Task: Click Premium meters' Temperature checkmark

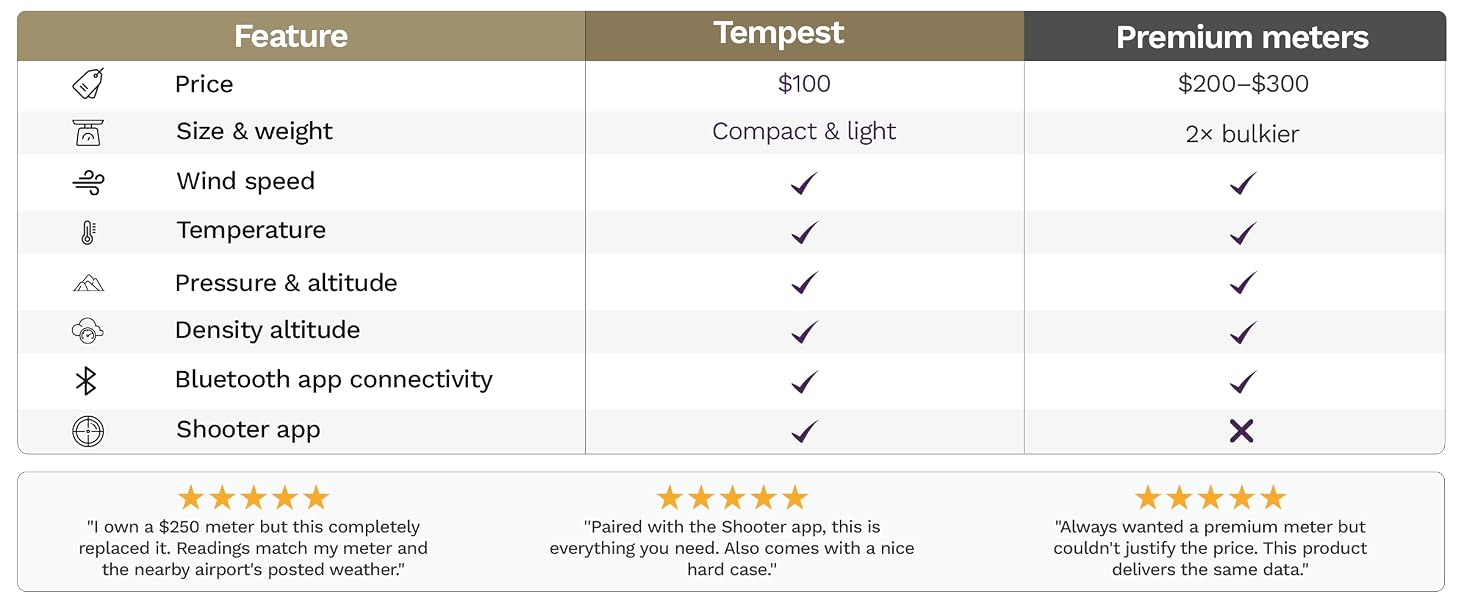Action: click(1242, 233)
